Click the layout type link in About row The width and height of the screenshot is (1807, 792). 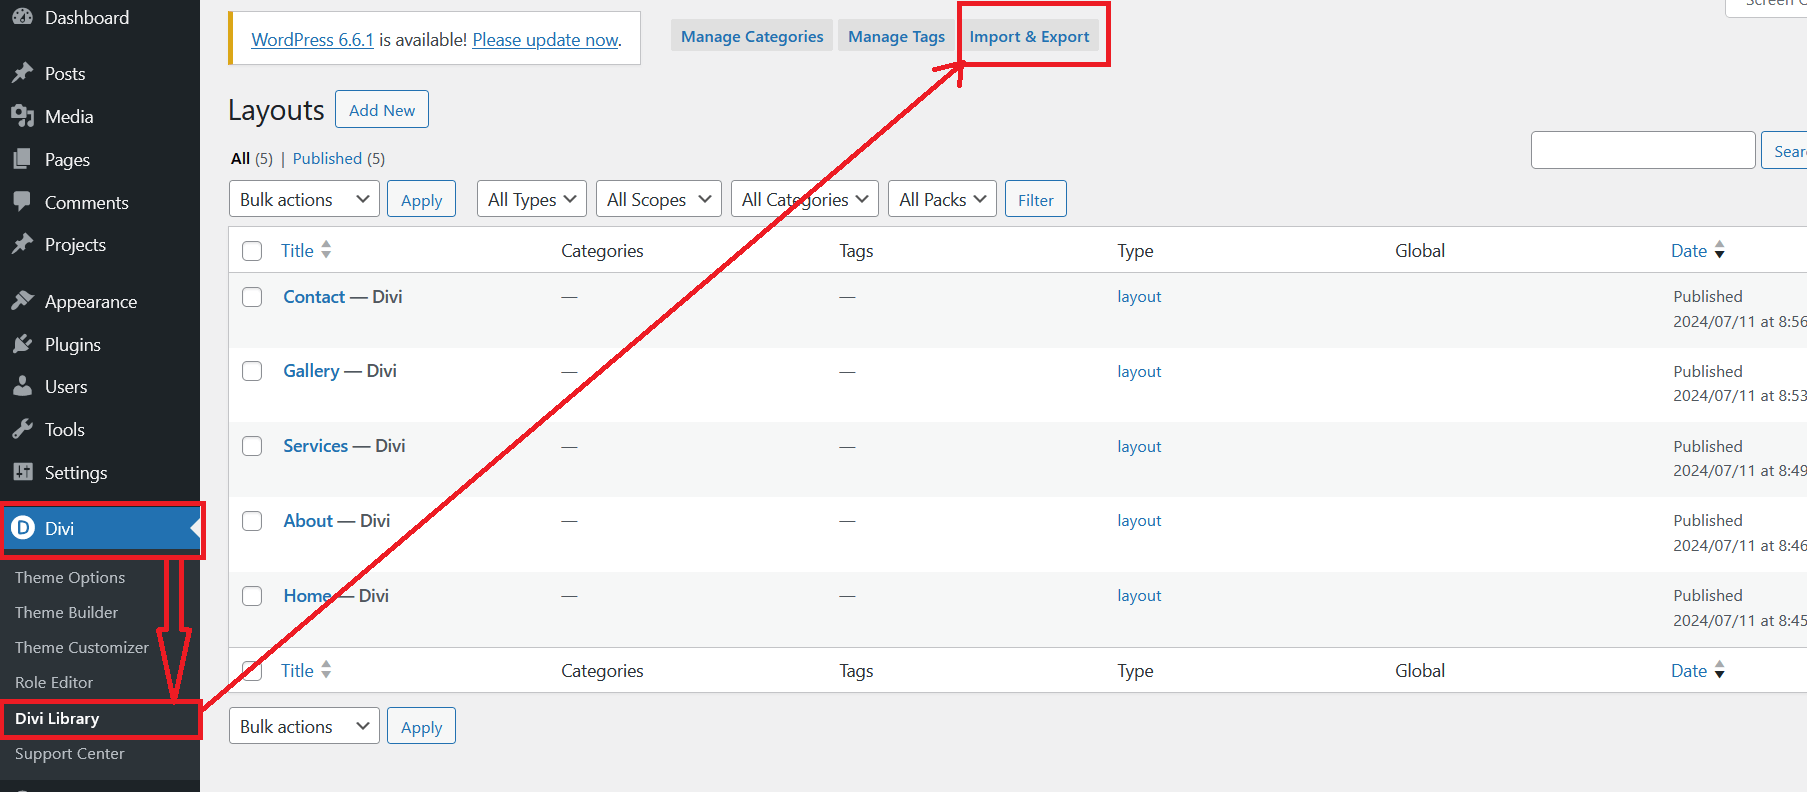coord(1139,520)
